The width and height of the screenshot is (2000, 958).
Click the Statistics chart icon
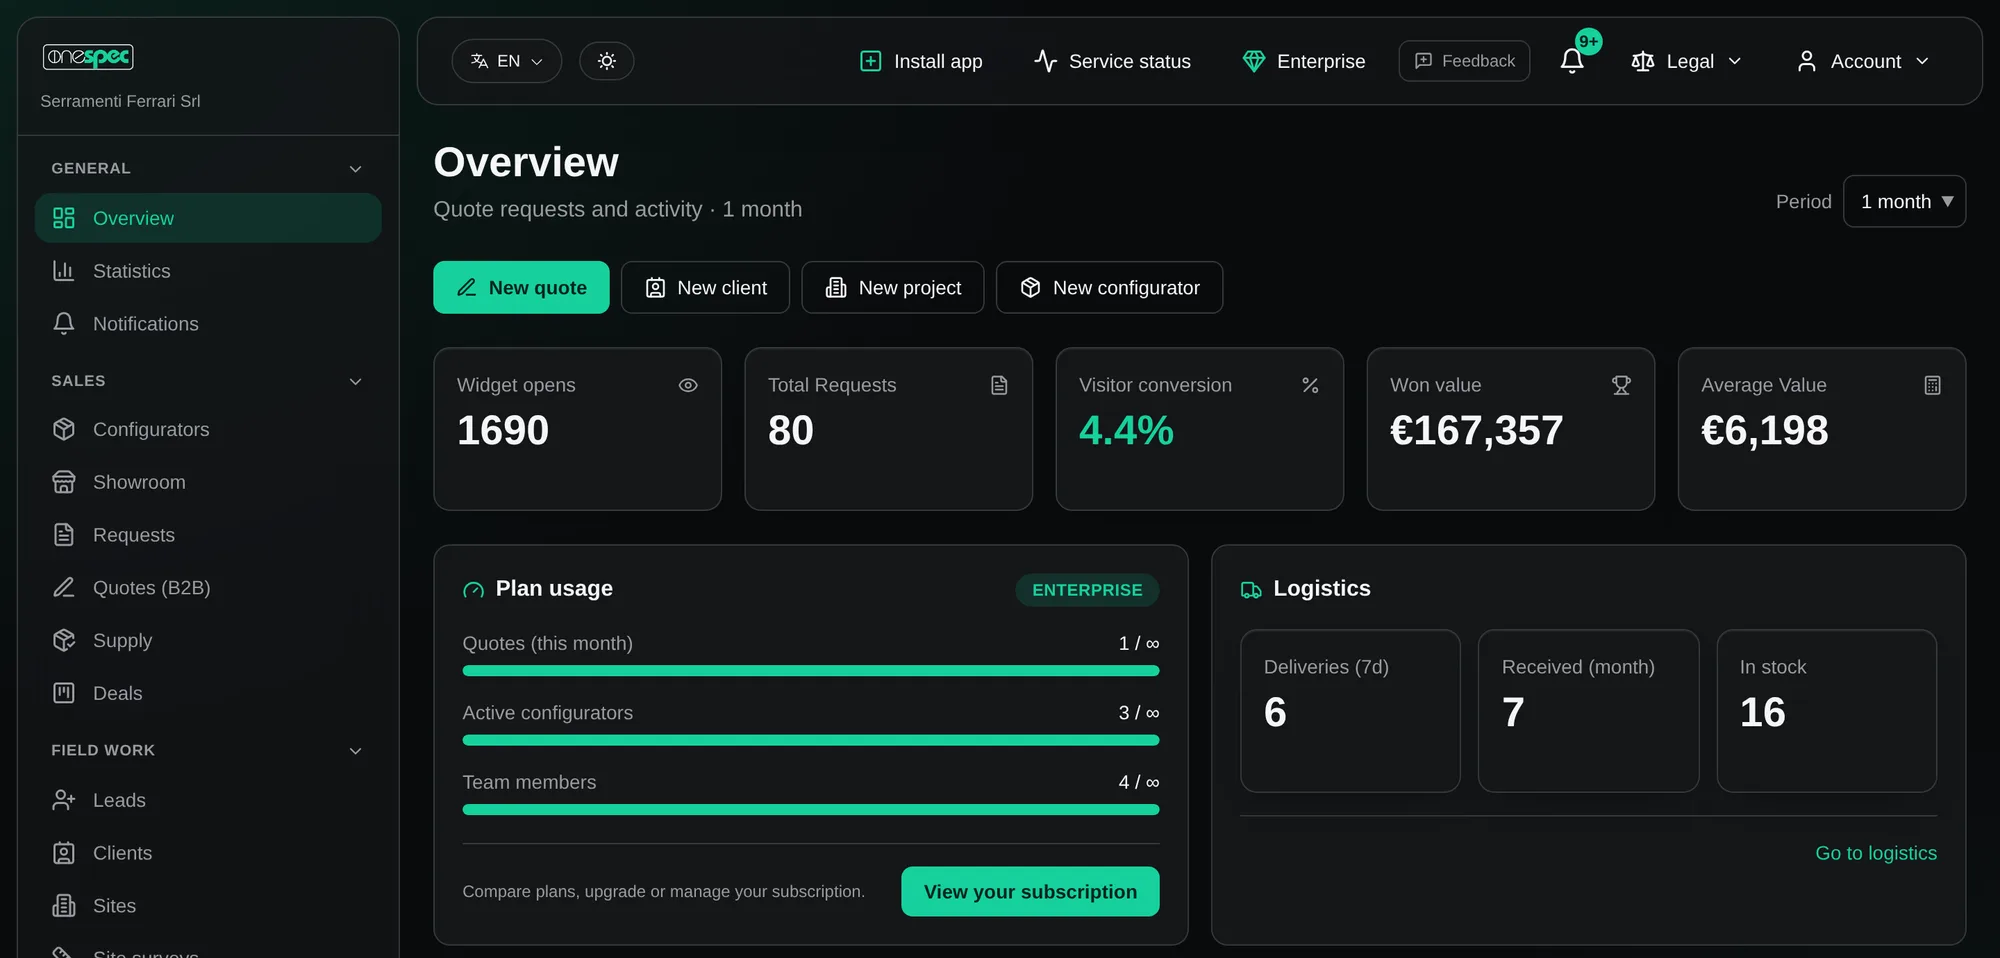point(64,271)
